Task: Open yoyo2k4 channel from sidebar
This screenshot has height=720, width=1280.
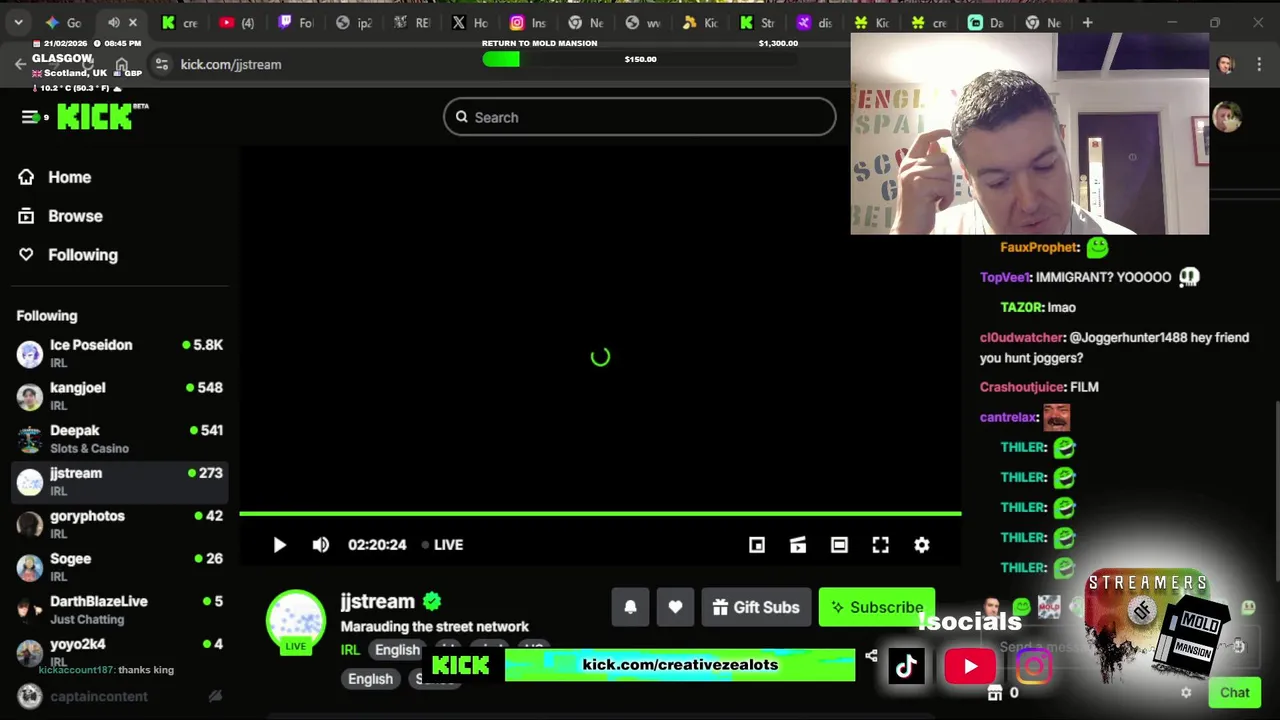Action: click(x=119, y=651)
